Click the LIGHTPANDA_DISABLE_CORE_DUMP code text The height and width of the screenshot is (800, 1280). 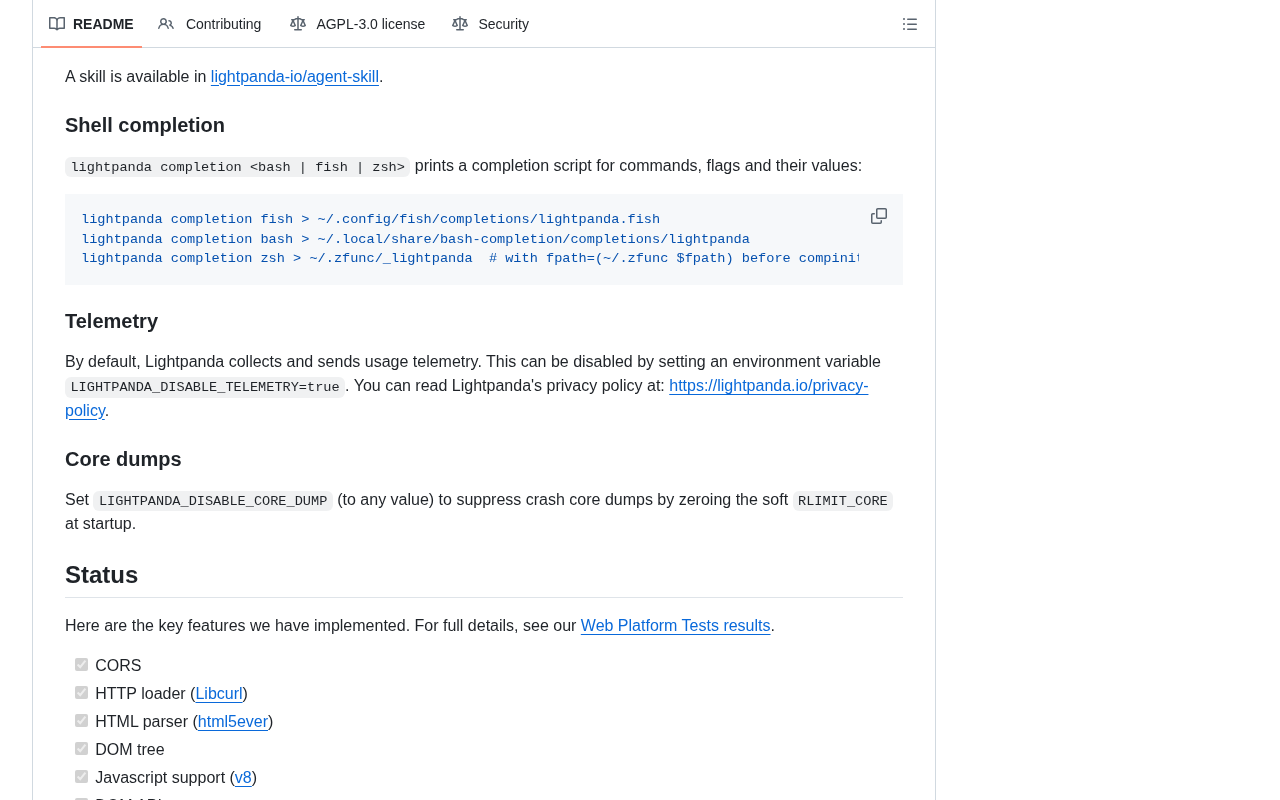[x=213, y=501]
